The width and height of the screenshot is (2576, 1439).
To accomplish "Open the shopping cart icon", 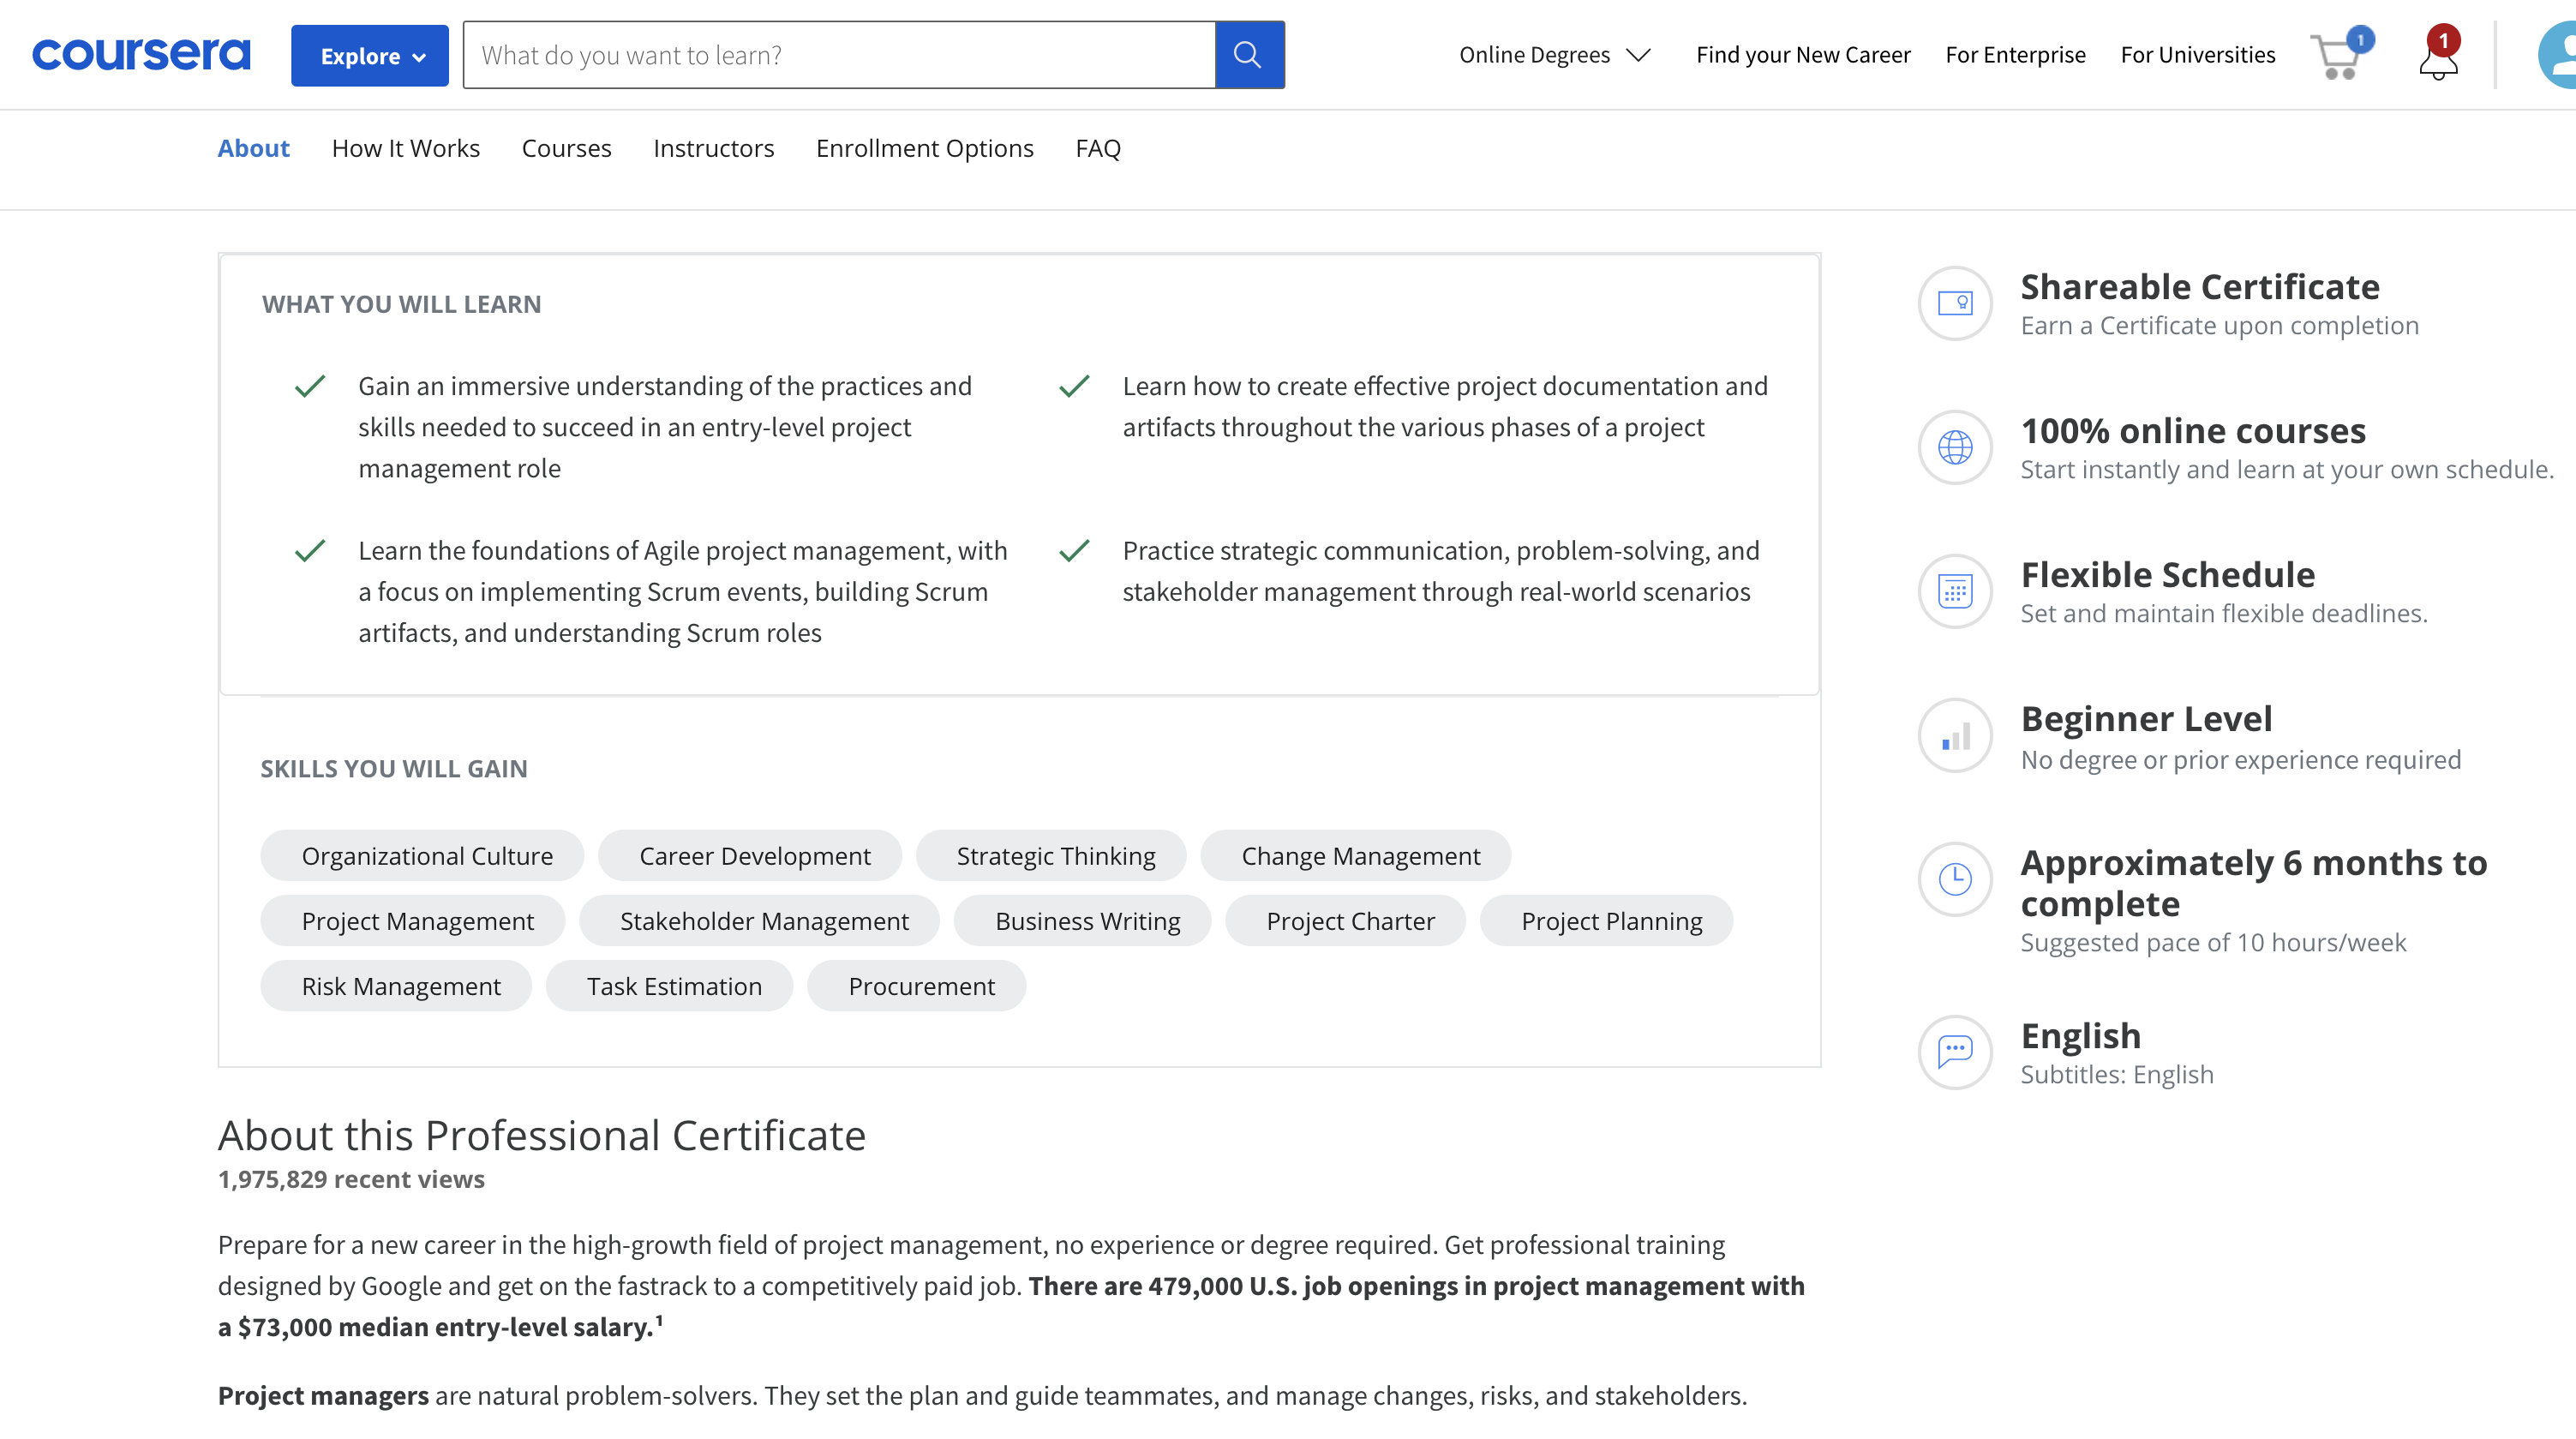I will pyautogui.click(x=2338, y=56).
